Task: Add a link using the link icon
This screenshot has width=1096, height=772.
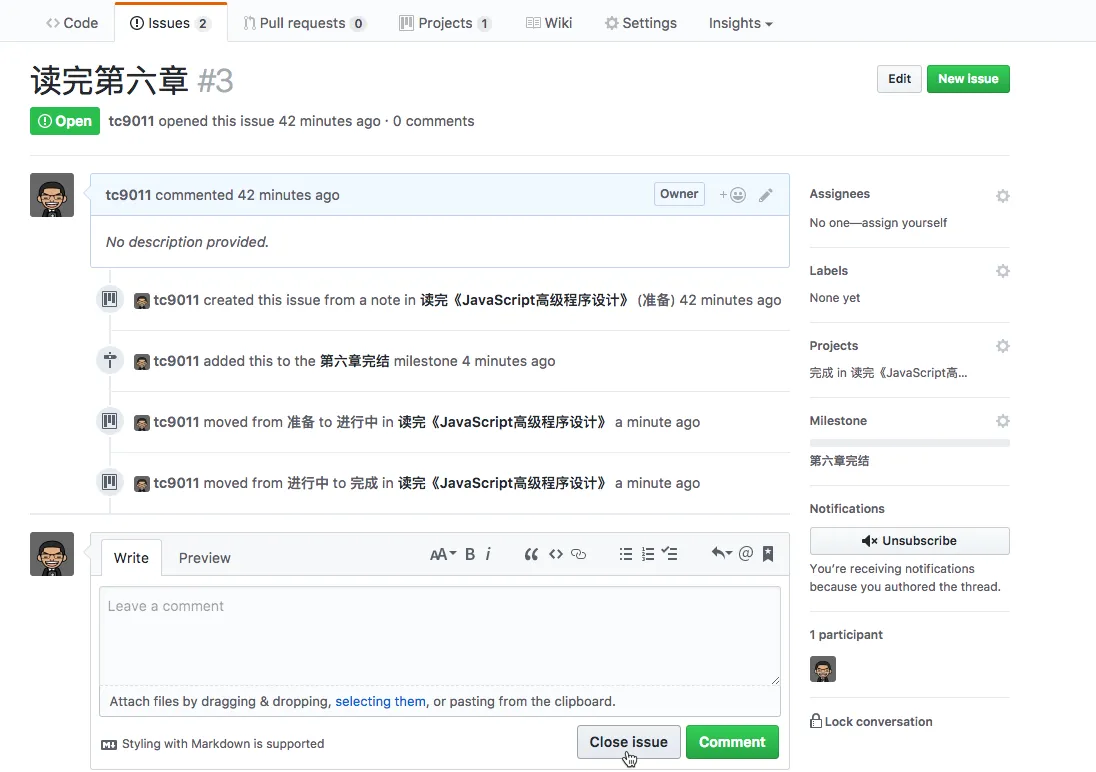Action: (578, 554)
